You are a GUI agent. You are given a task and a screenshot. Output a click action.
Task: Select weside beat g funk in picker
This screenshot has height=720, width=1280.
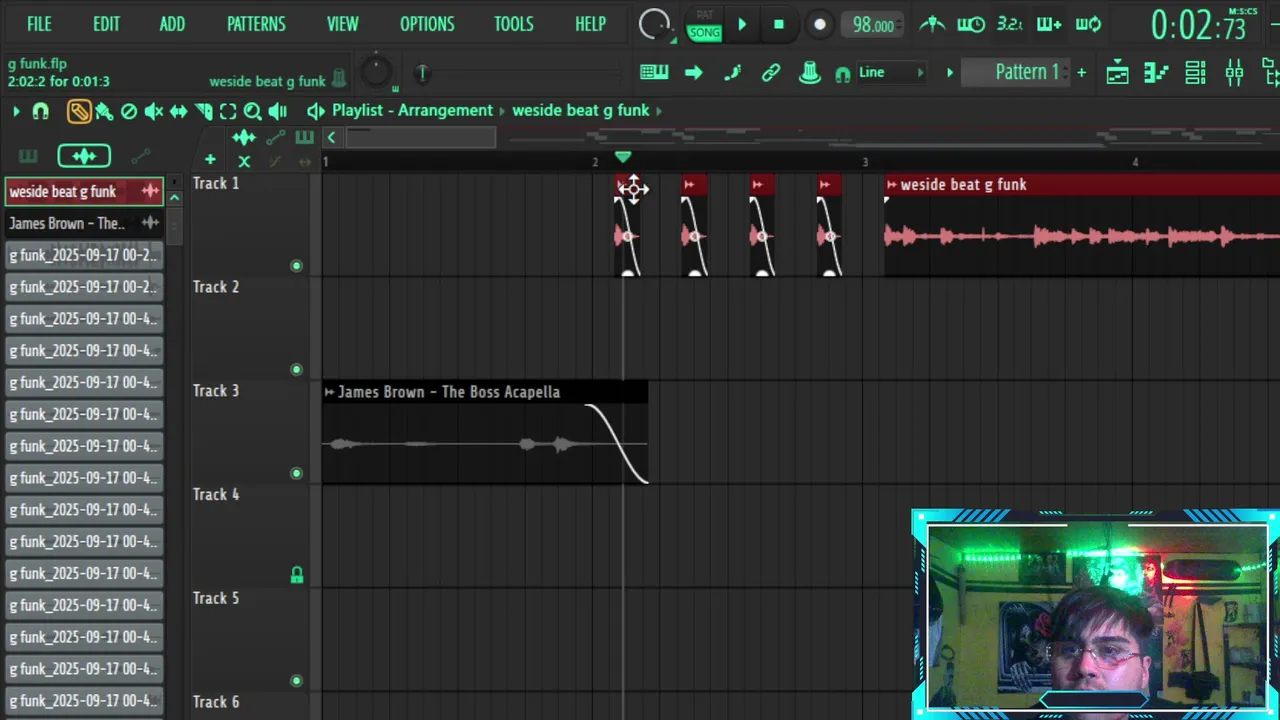click(x=84, y=191)
